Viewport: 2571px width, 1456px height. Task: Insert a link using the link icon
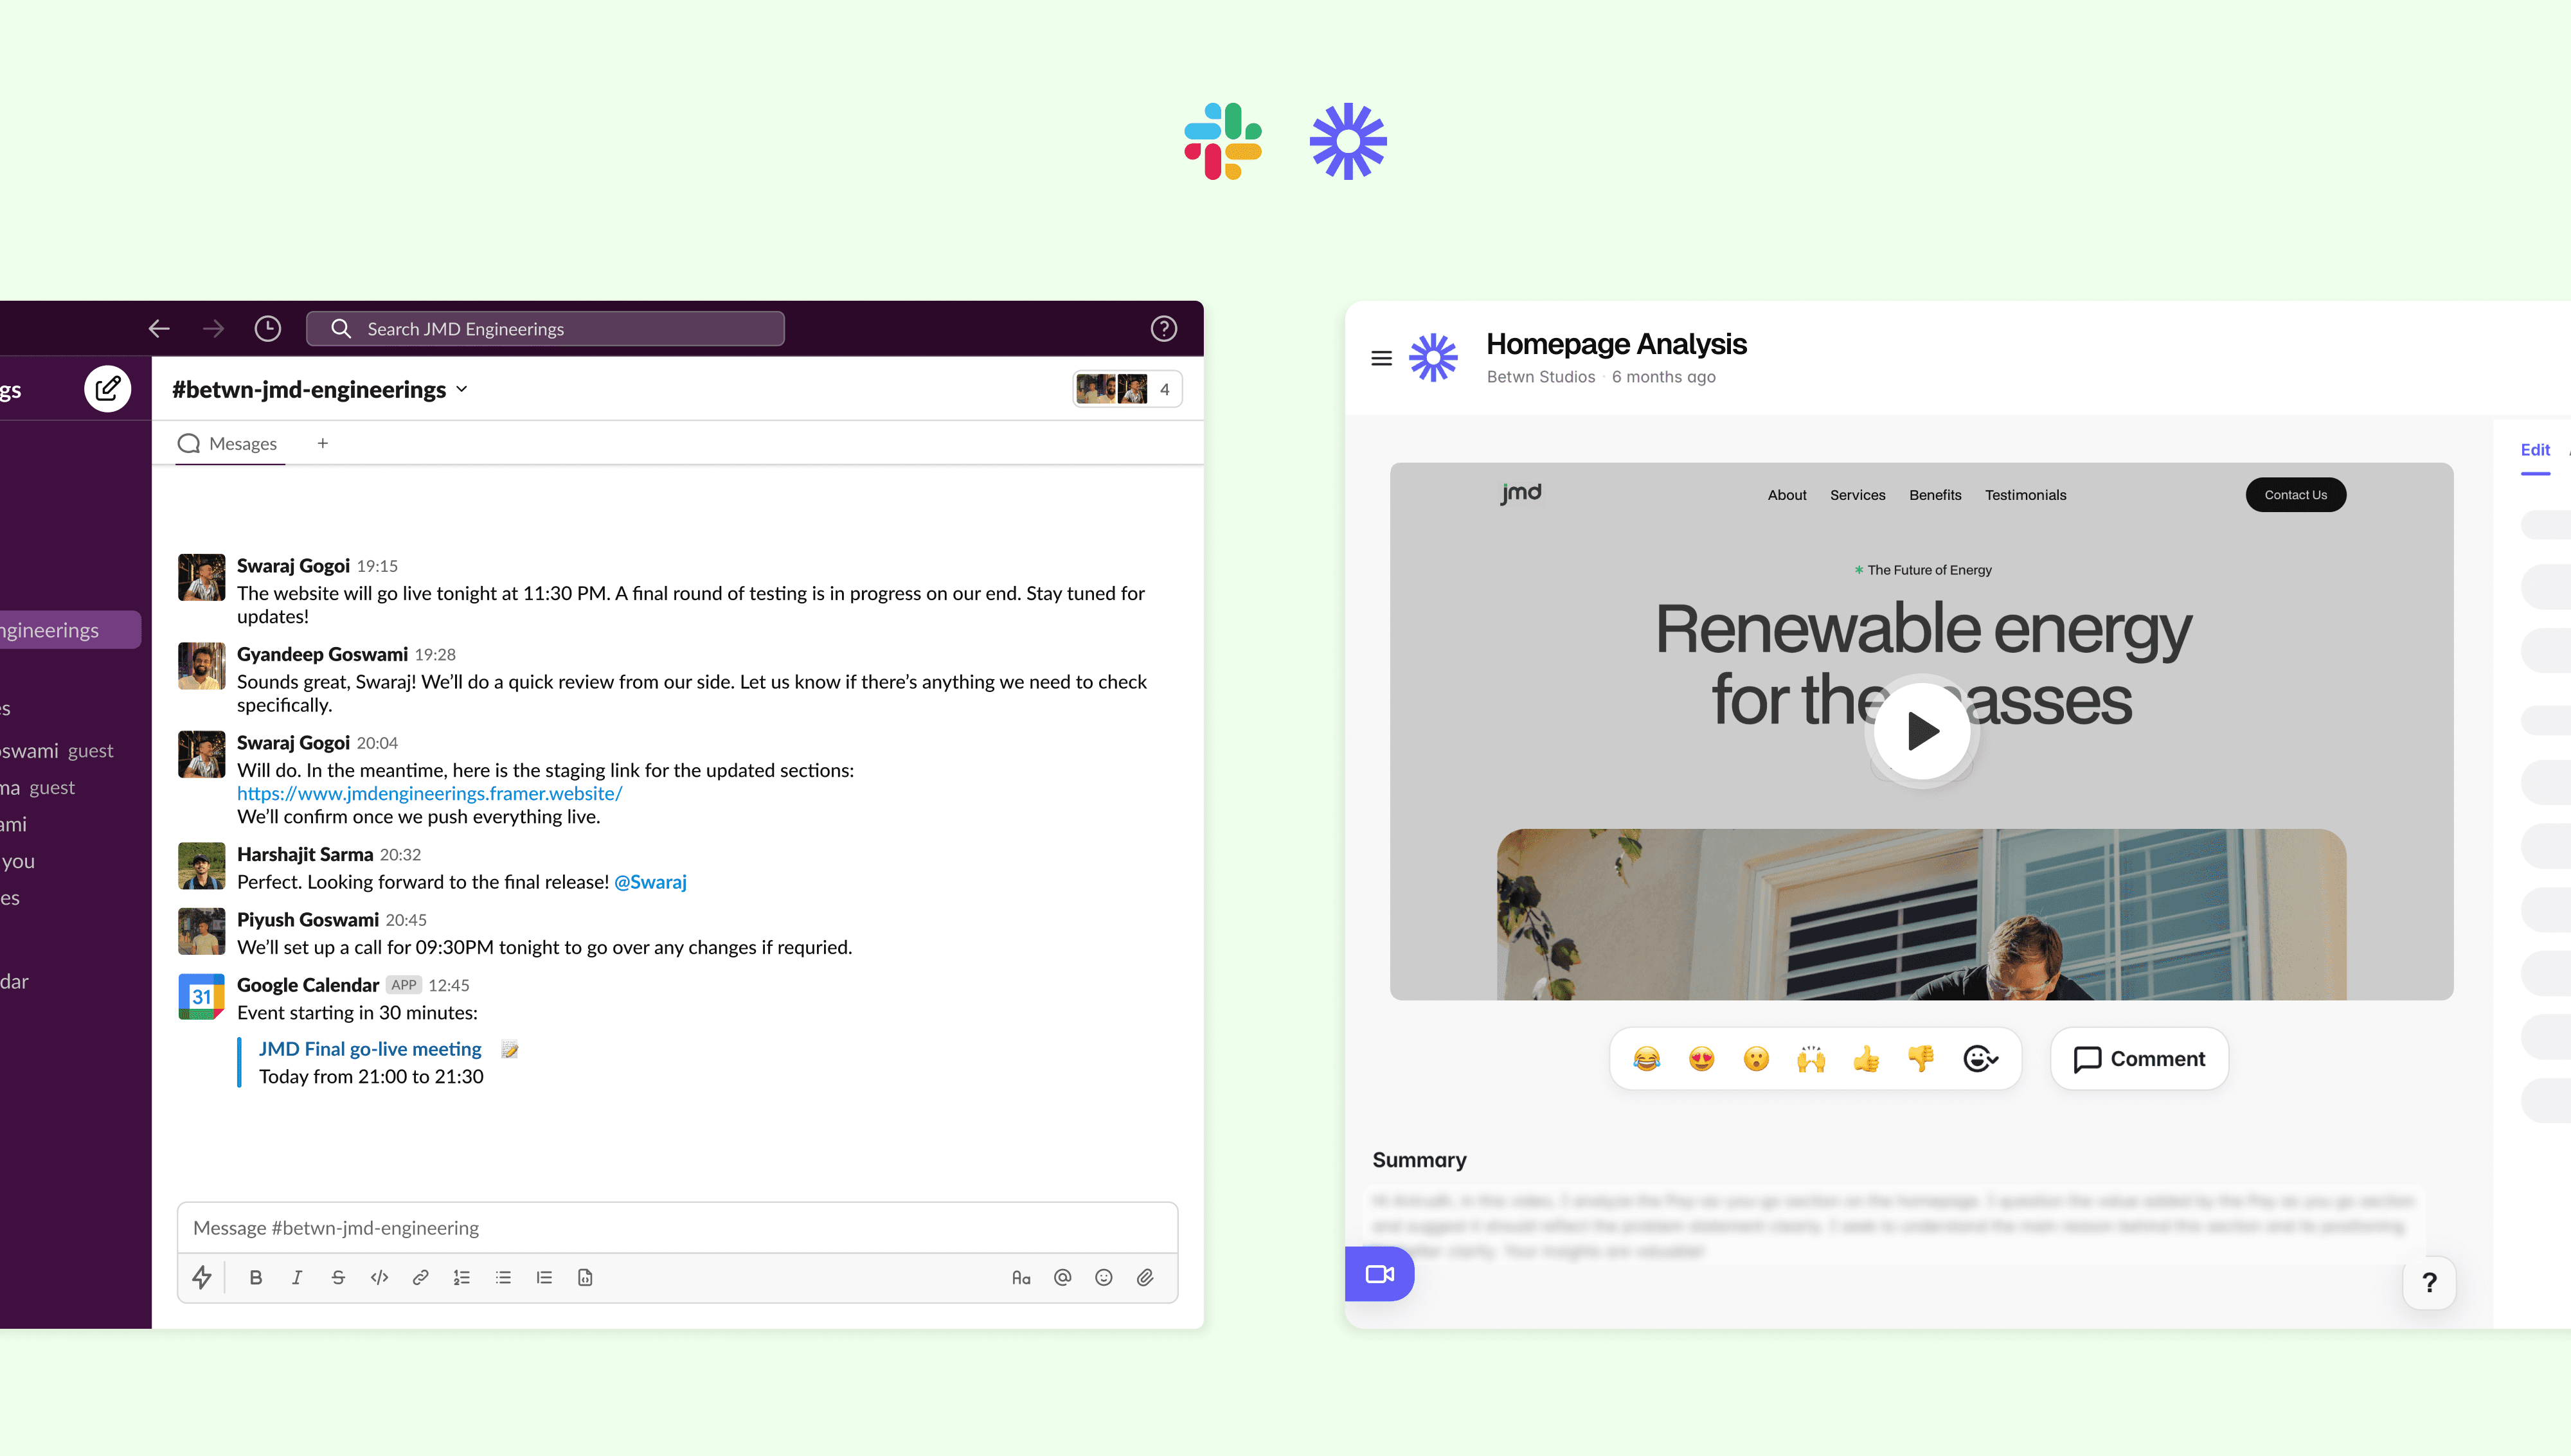point(420,1277)
